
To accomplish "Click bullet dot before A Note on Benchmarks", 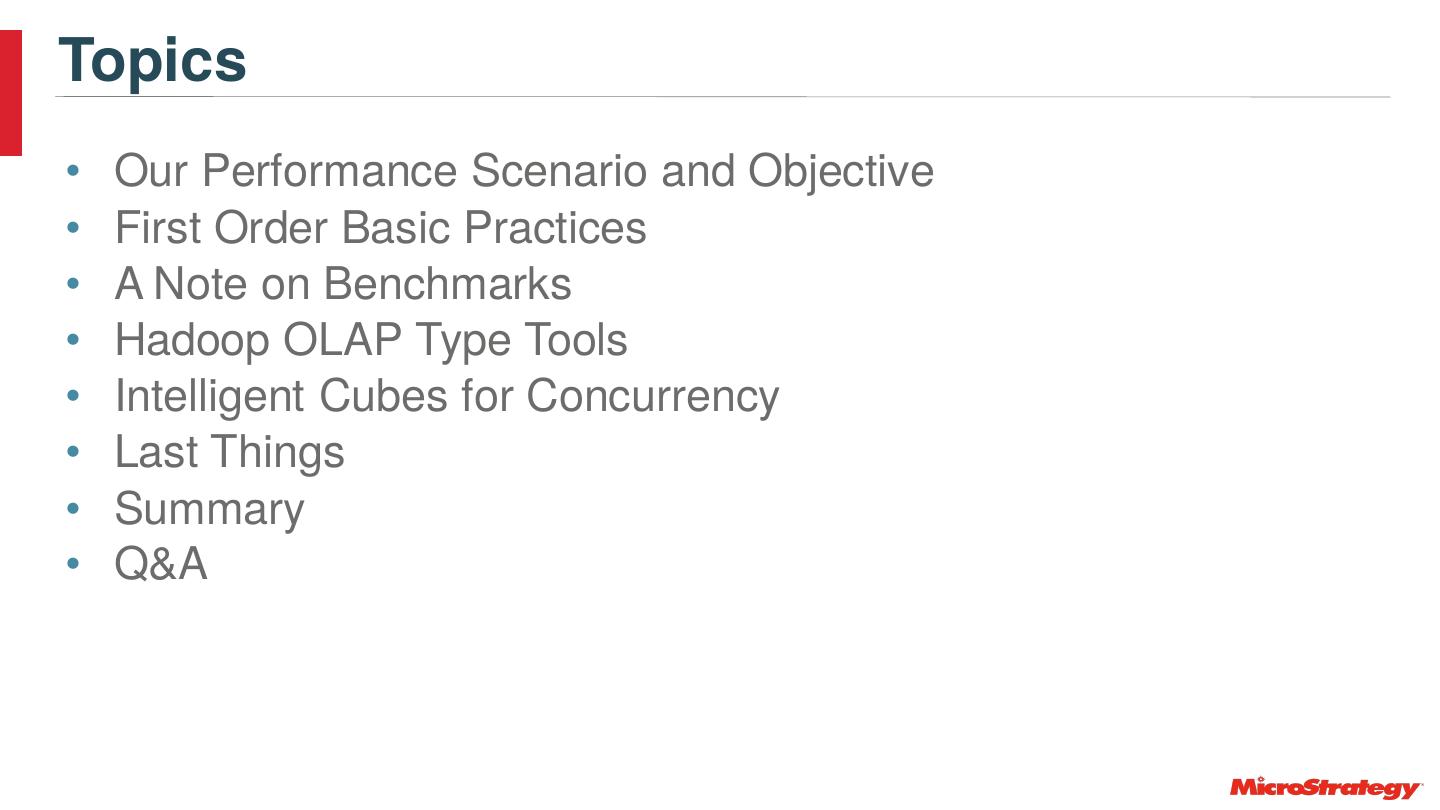I will pyautogui.click(x=72, y=284).
